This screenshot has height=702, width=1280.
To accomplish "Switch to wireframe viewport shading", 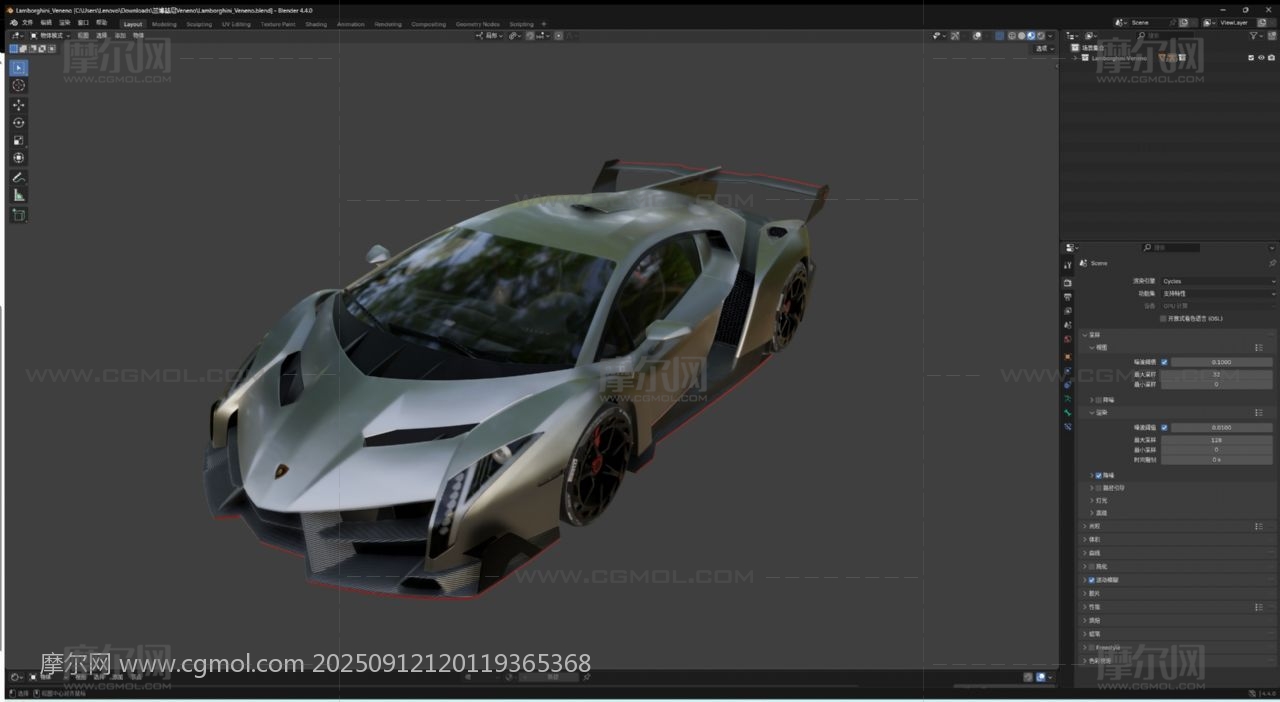I will tap(1011, 35).
